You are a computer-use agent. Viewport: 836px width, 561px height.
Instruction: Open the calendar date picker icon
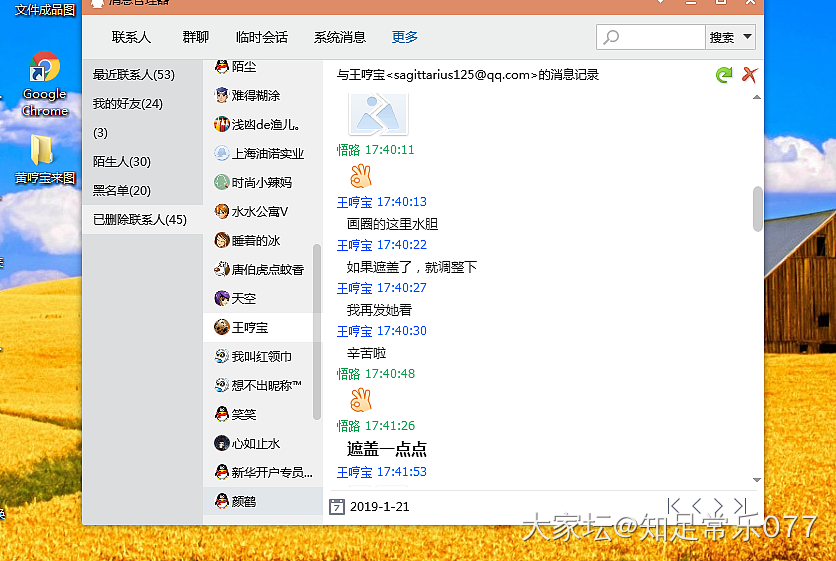point(337,506)
